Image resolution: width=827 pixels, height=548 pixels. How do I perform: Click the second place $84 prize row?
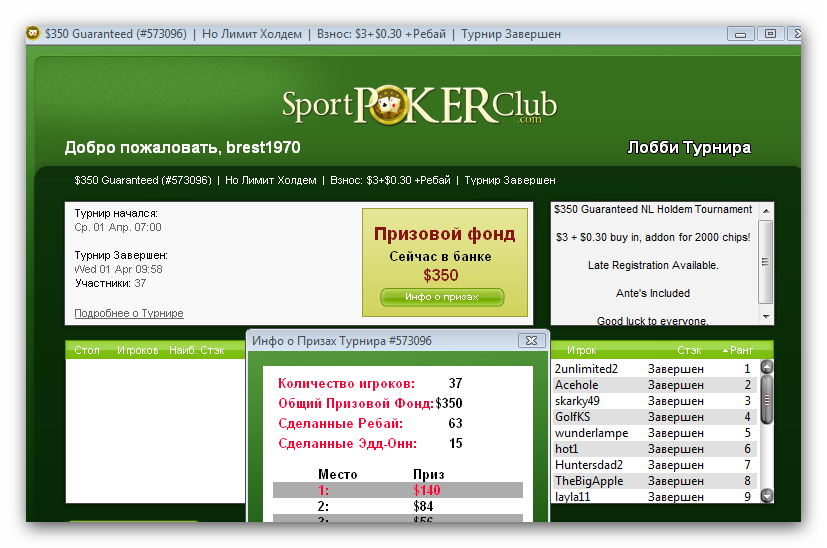point(398,506)
